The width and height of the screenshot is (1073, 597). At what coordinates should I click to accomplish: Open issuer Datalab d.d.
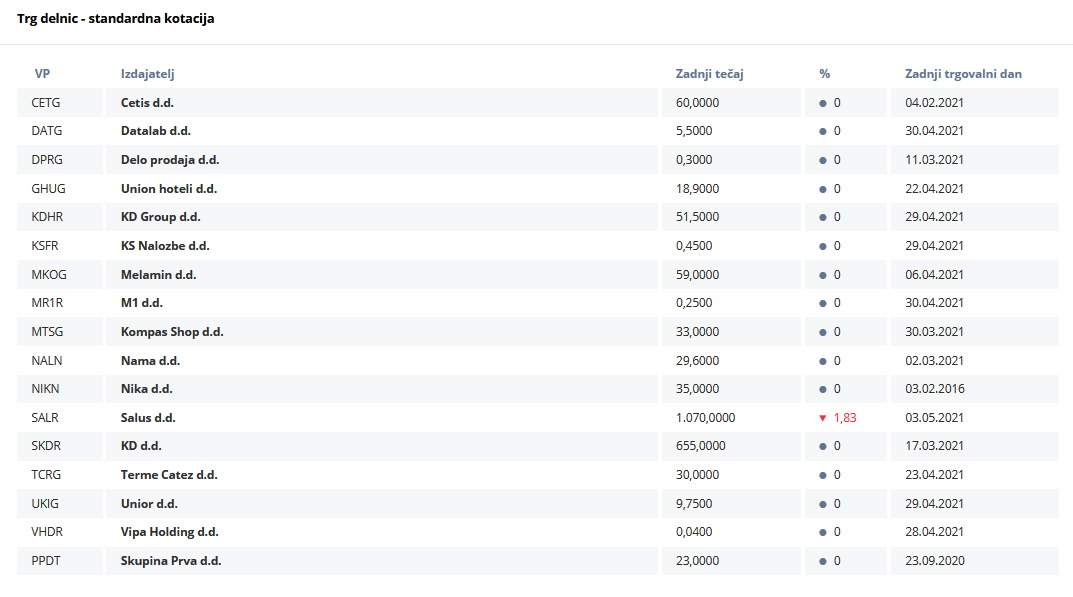tap(156, 131)
